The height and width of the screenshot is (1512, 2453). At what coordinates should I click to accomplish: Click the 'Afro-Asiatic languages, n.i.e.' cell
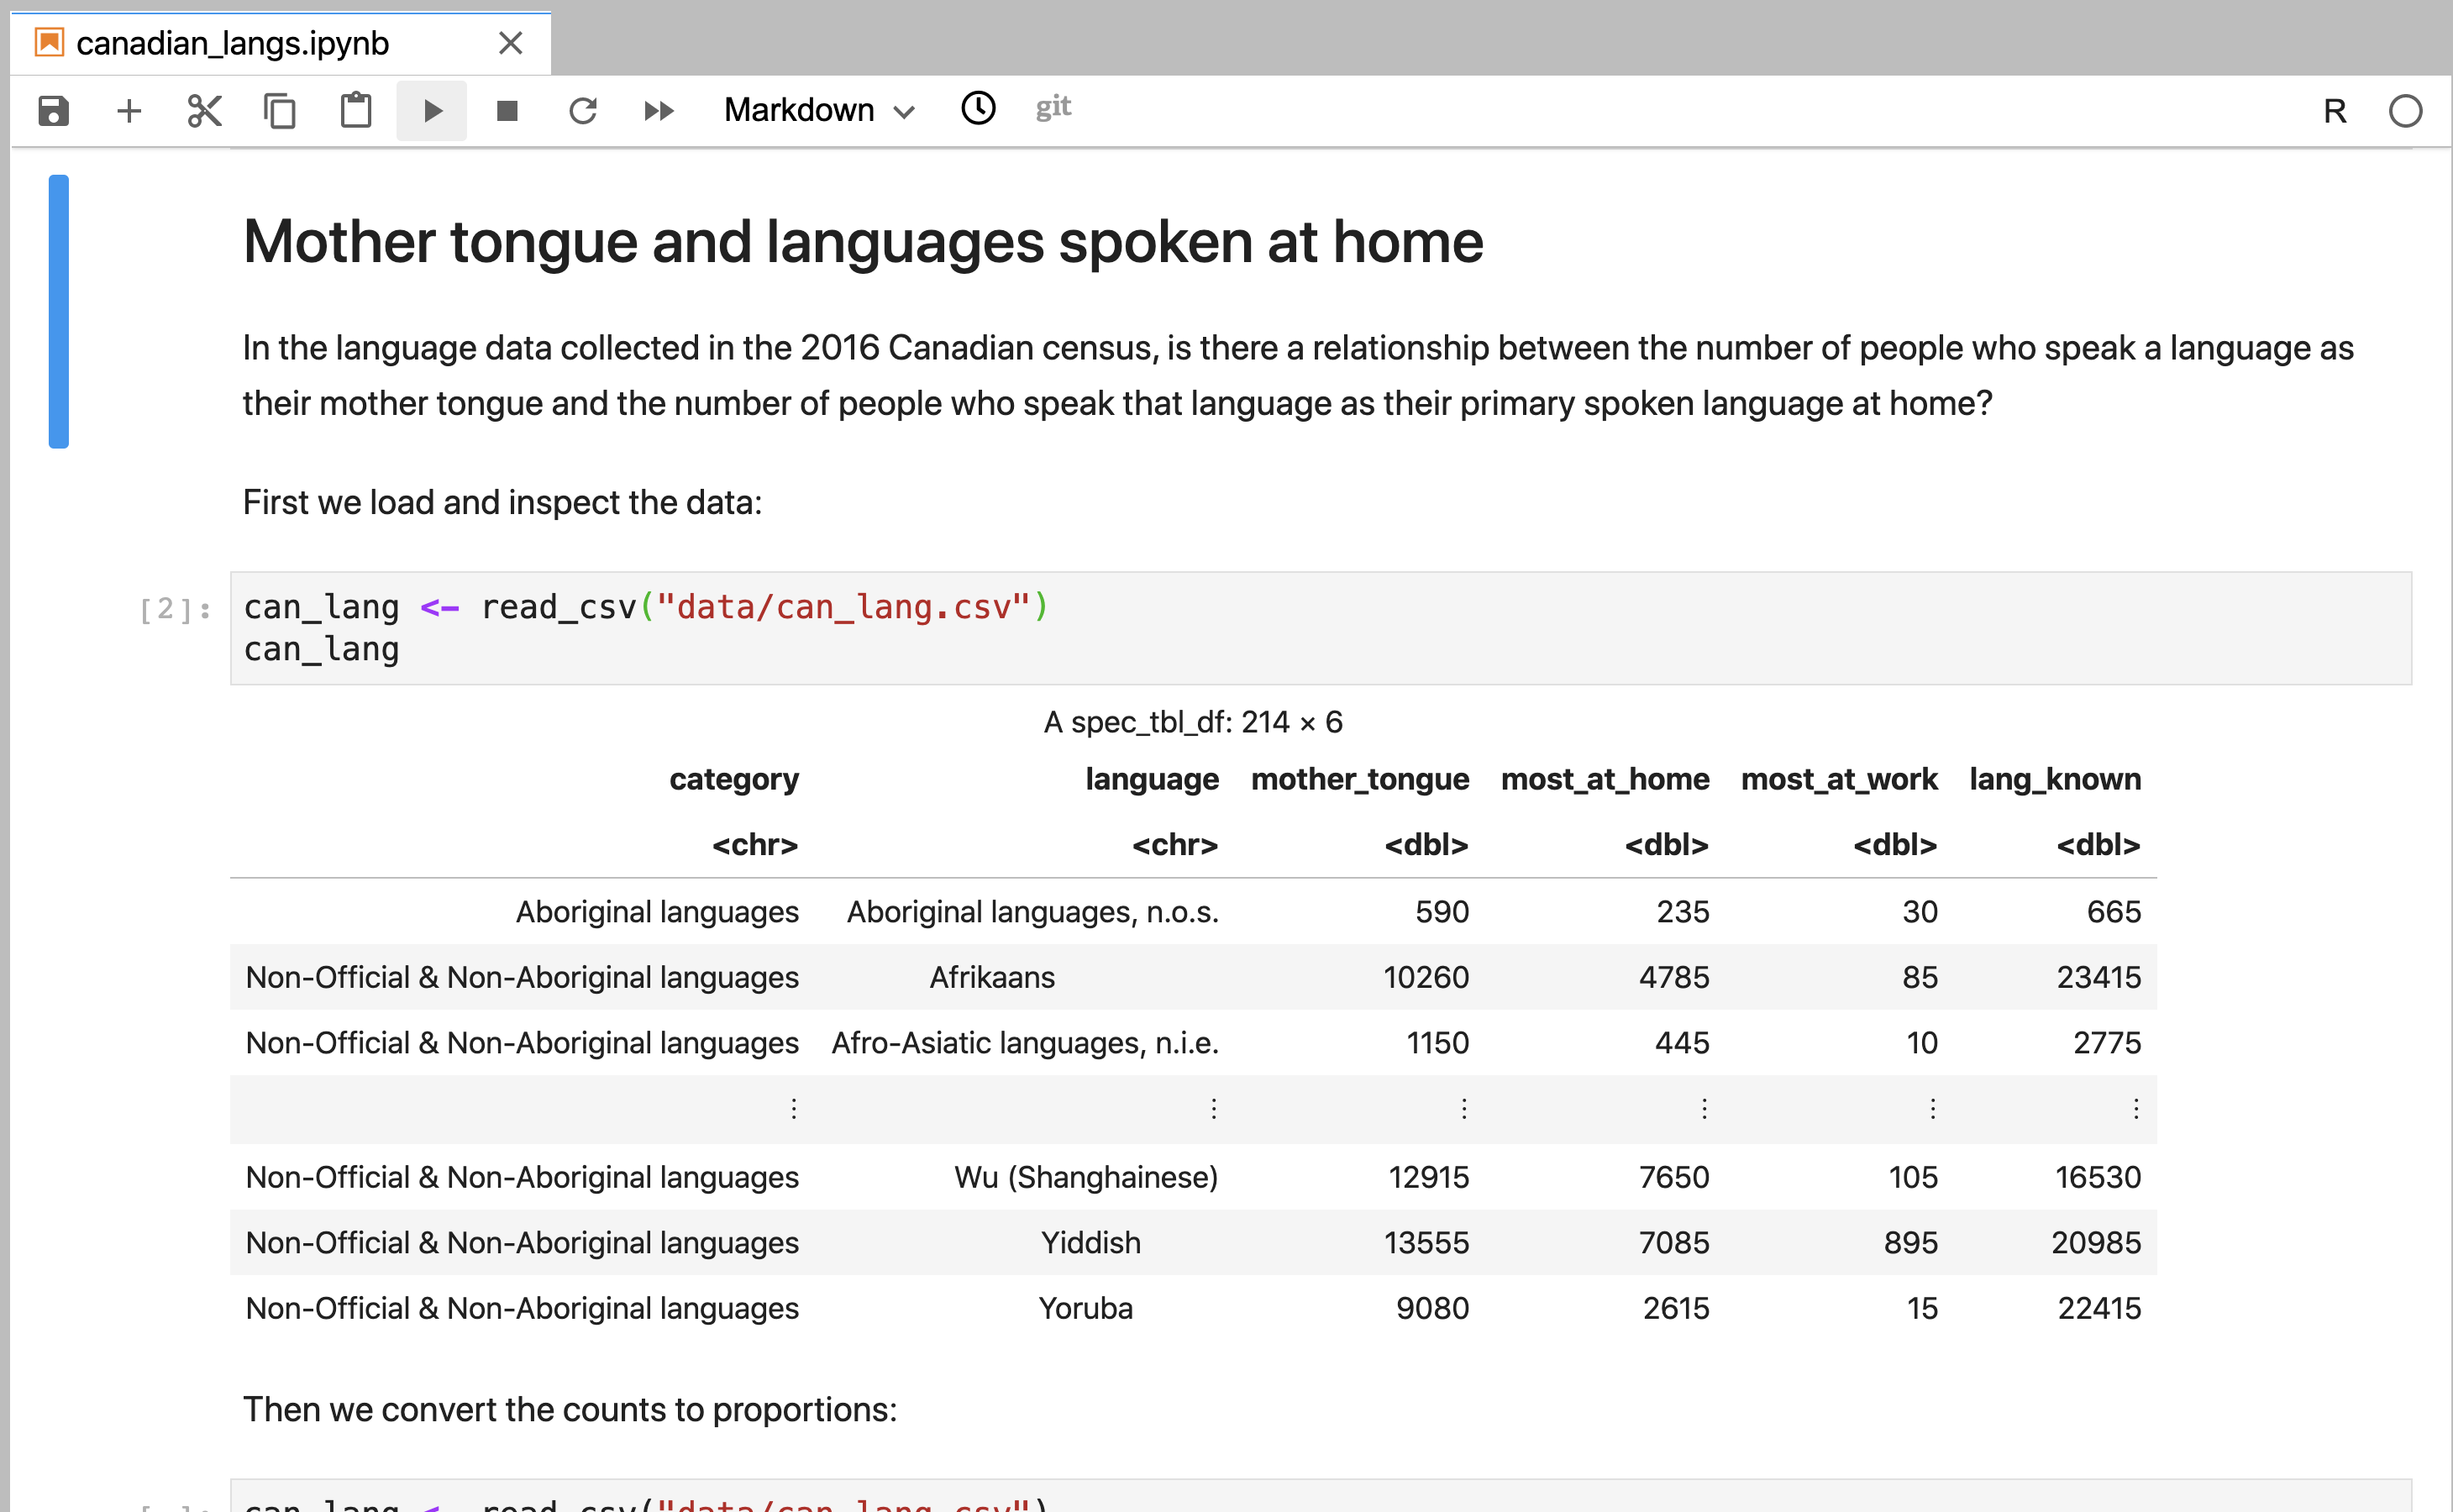click(x=1025, y=1043)
